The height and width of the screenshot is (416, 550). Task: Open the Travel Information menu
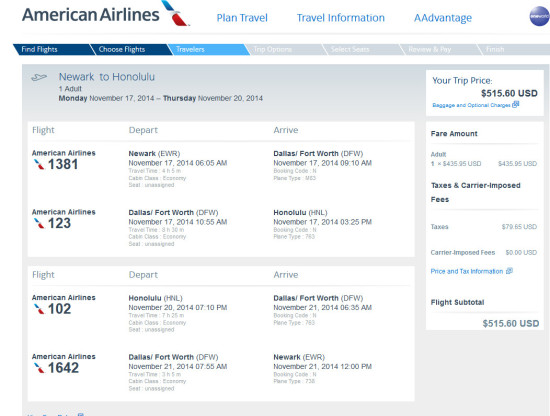(x=341, y=18)
